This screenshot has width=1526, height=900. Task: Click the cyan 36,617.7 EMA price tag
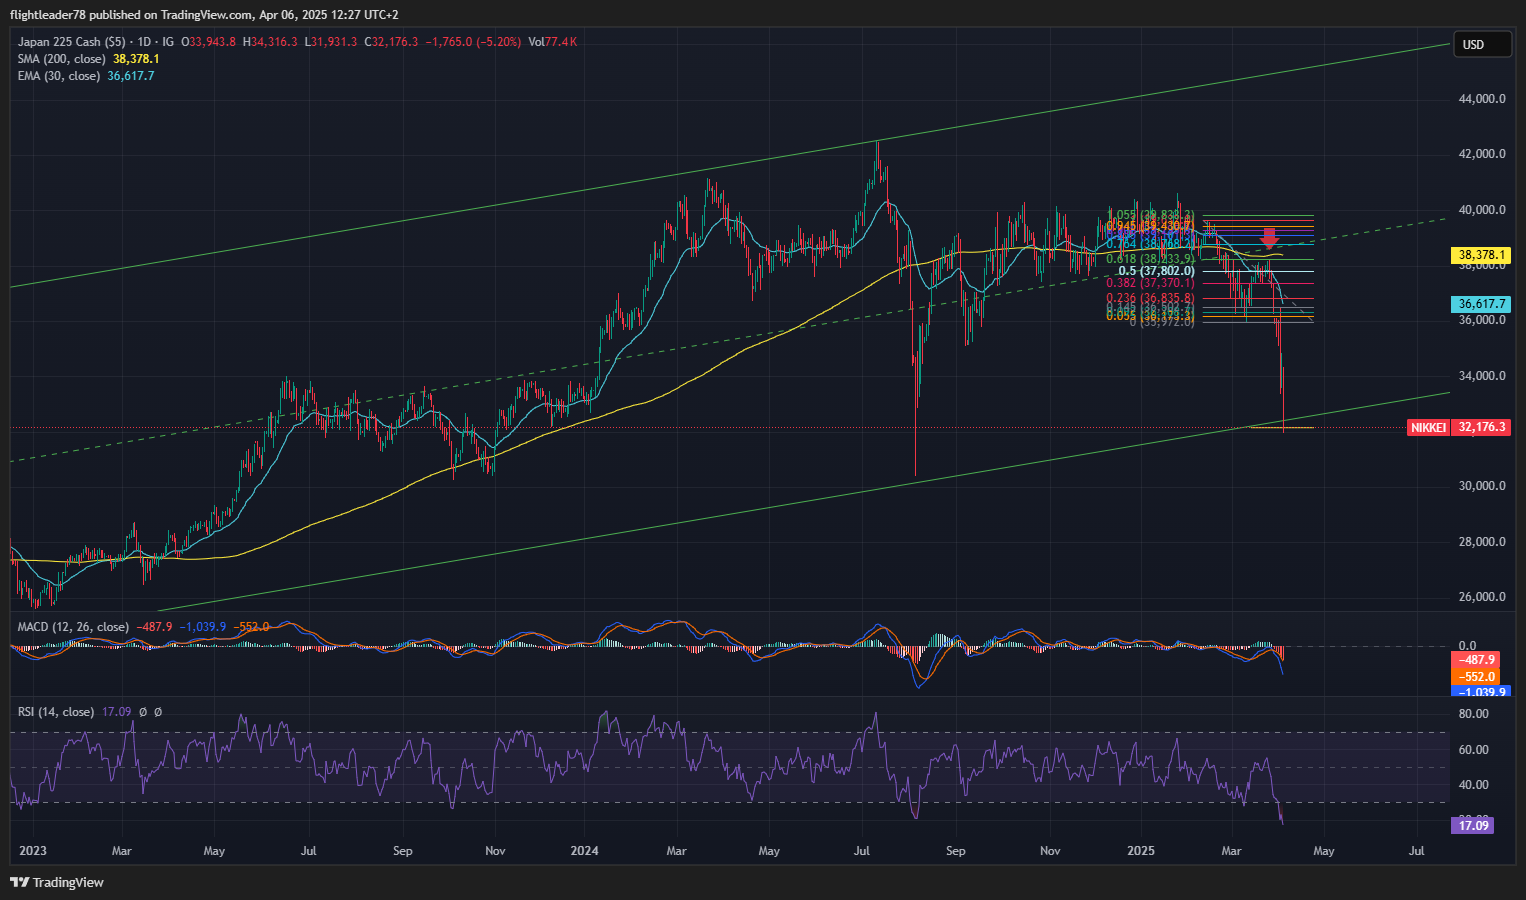(1481, 304)
